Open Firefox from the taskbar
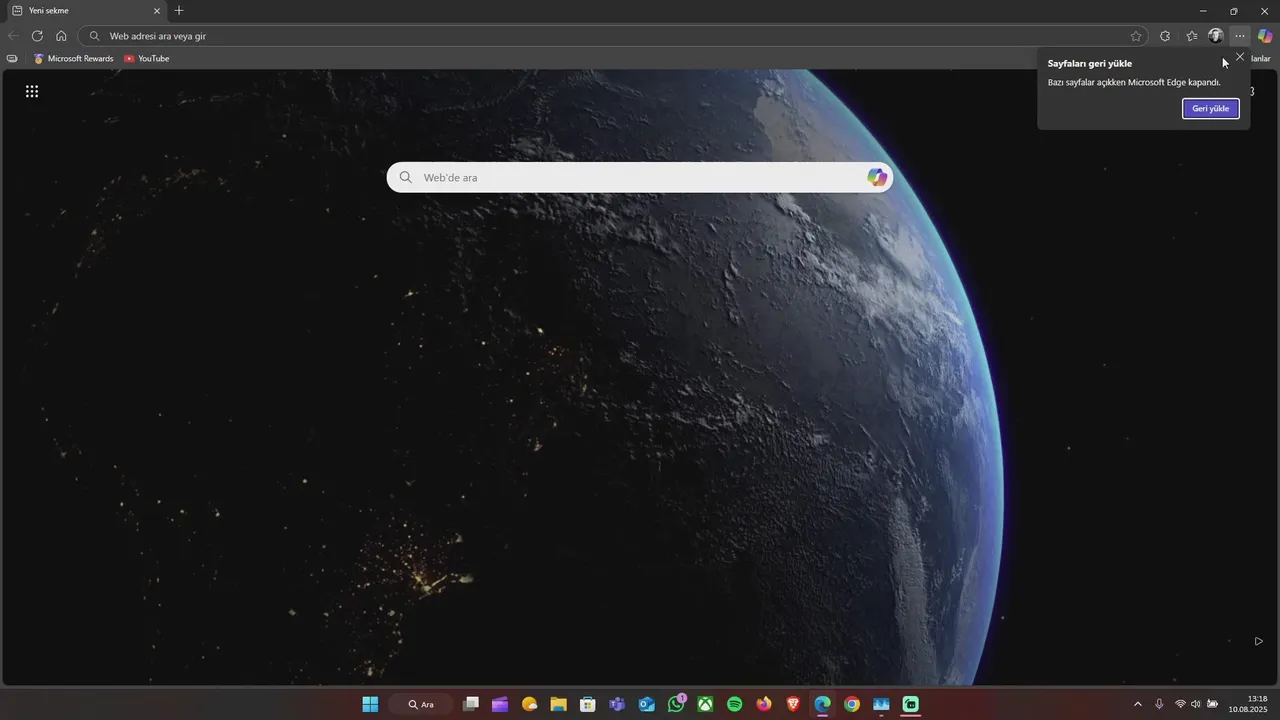This screenshot has height=720, width=1280. coord(764,704)
